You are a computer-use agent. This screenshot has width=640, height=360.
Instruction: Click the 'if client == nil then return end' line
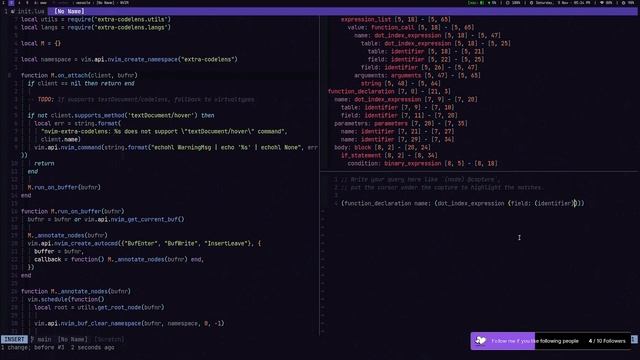[81, 83]
